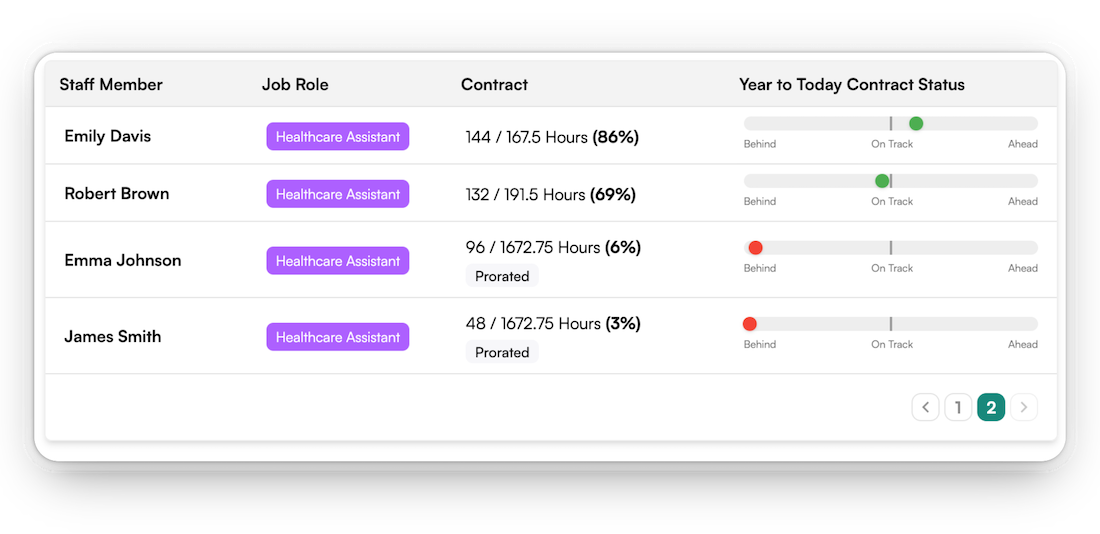Select the Robert Brown name
1100x534 pixels.
(x=116, y=194)
